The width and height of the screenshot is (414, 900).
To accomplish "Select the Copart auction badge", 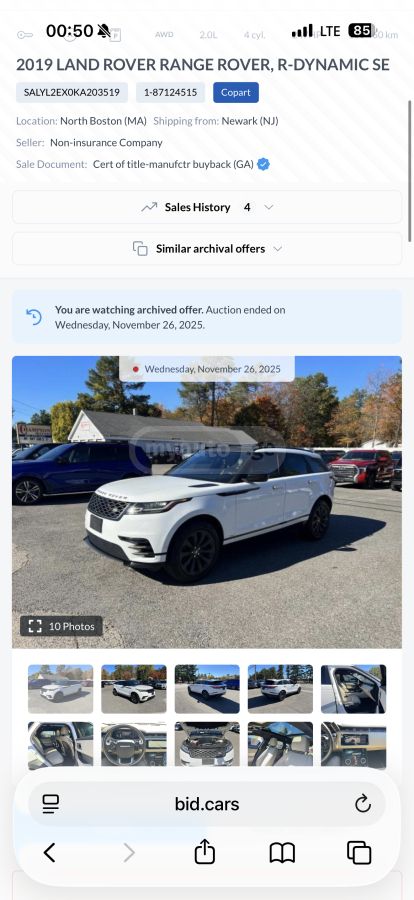I will tap(236, 92).
